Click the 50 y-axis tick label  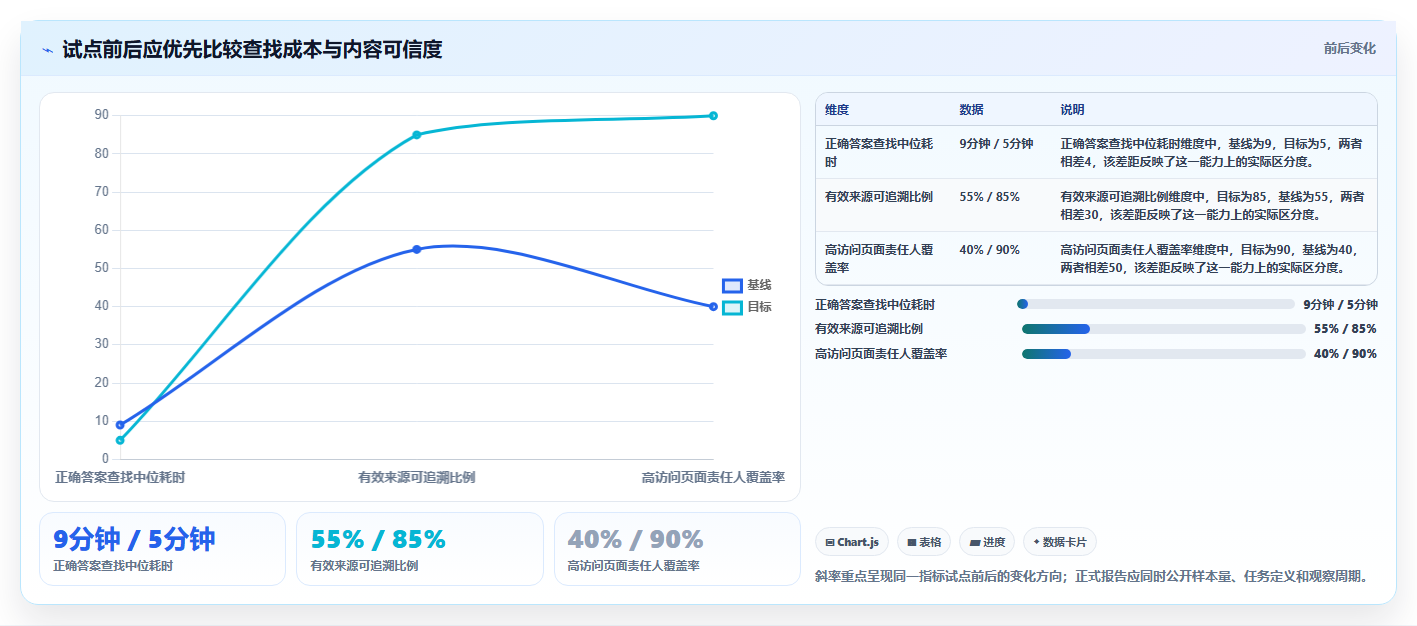click(101, 268)
